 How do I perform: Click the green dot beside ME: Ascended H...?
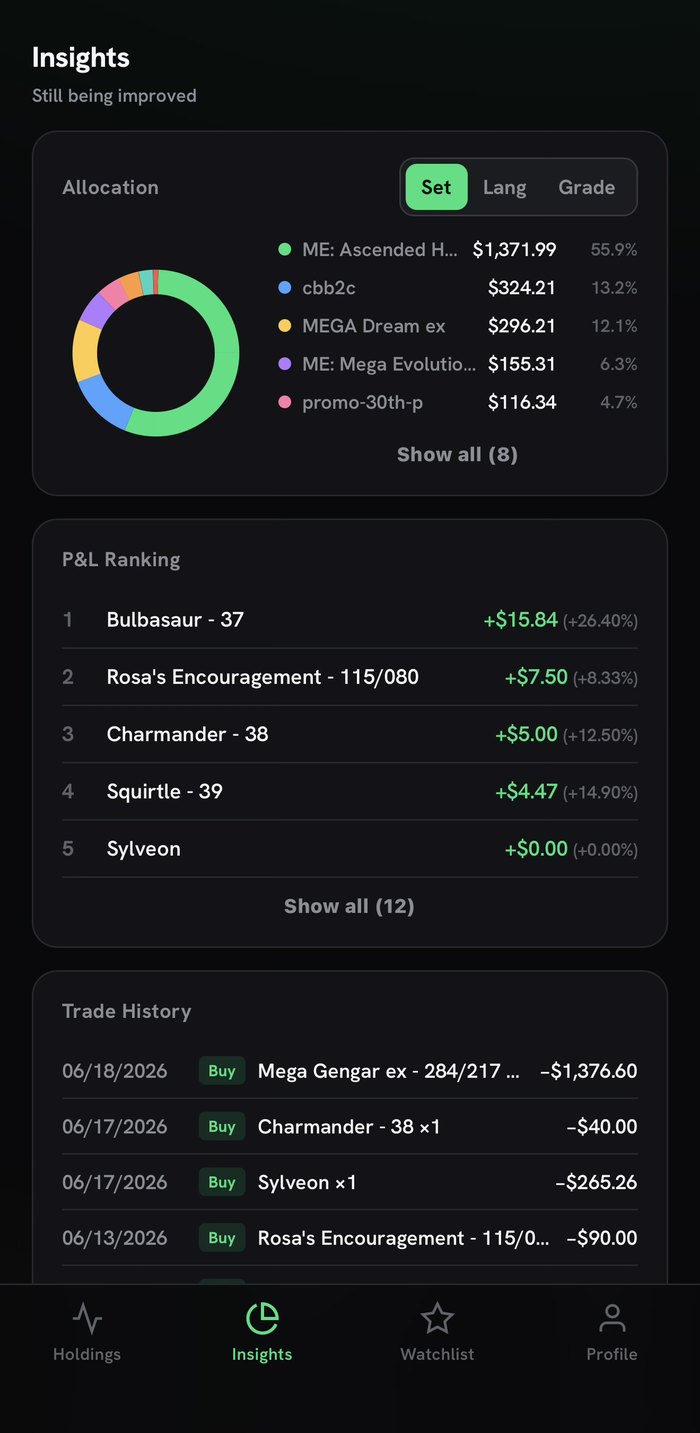(x=284, y=250)
